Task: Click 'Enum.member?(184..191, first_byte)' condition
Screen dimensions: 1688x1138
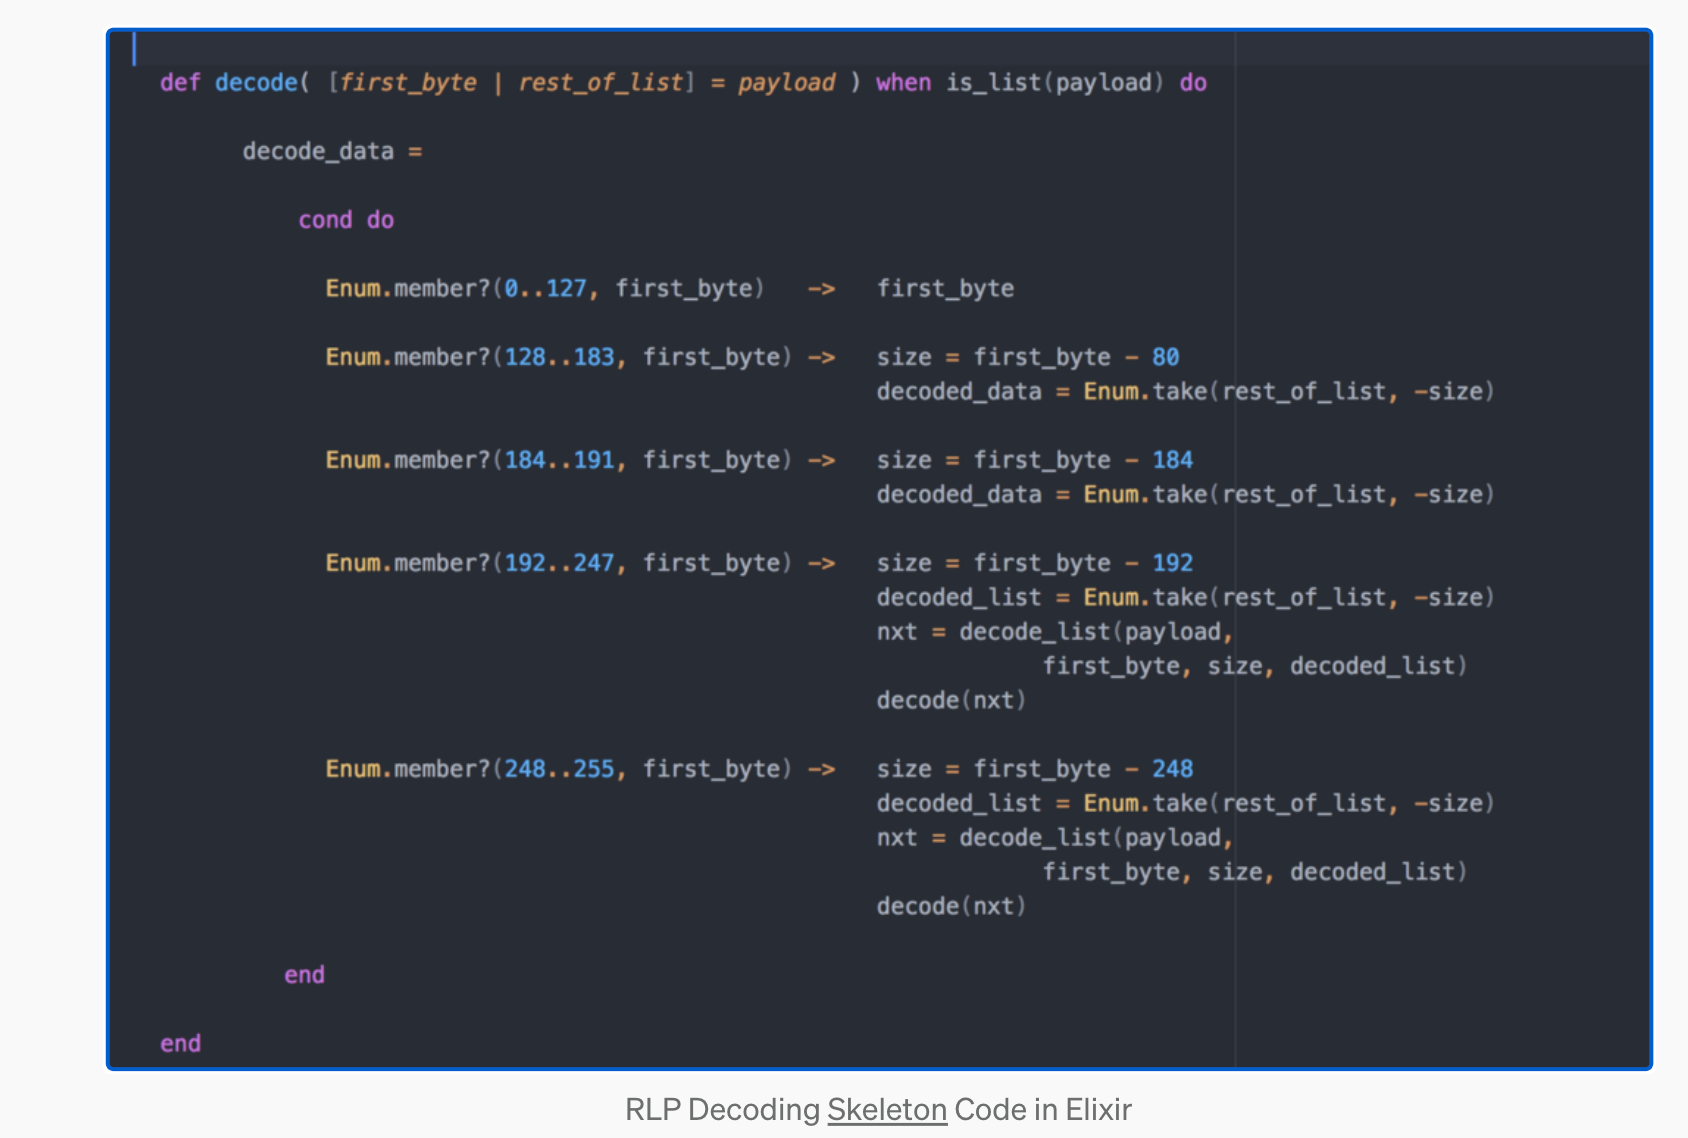Action: point(558,461)
